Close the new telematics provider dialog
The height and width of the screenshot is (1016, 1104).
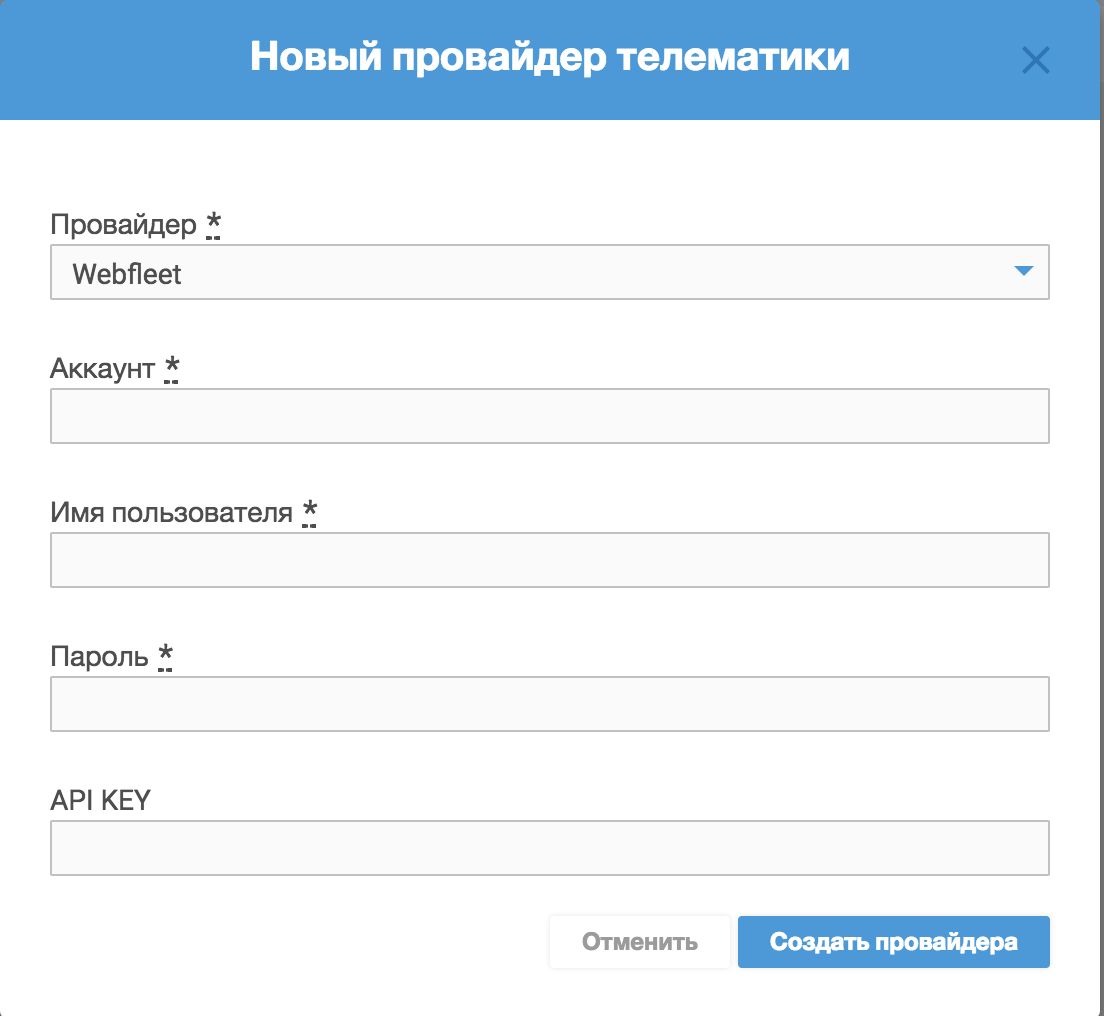[1035, 61]
